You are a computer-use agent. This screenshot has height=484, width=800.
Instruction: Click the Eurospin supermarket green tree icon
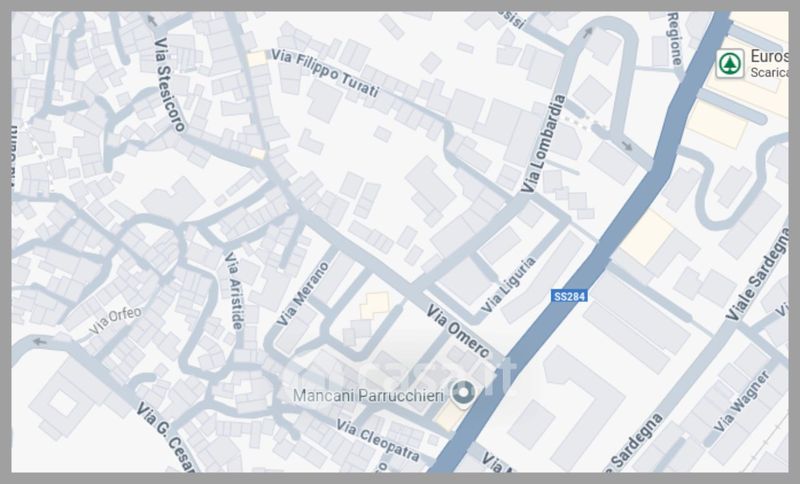[x=730, y=64]
